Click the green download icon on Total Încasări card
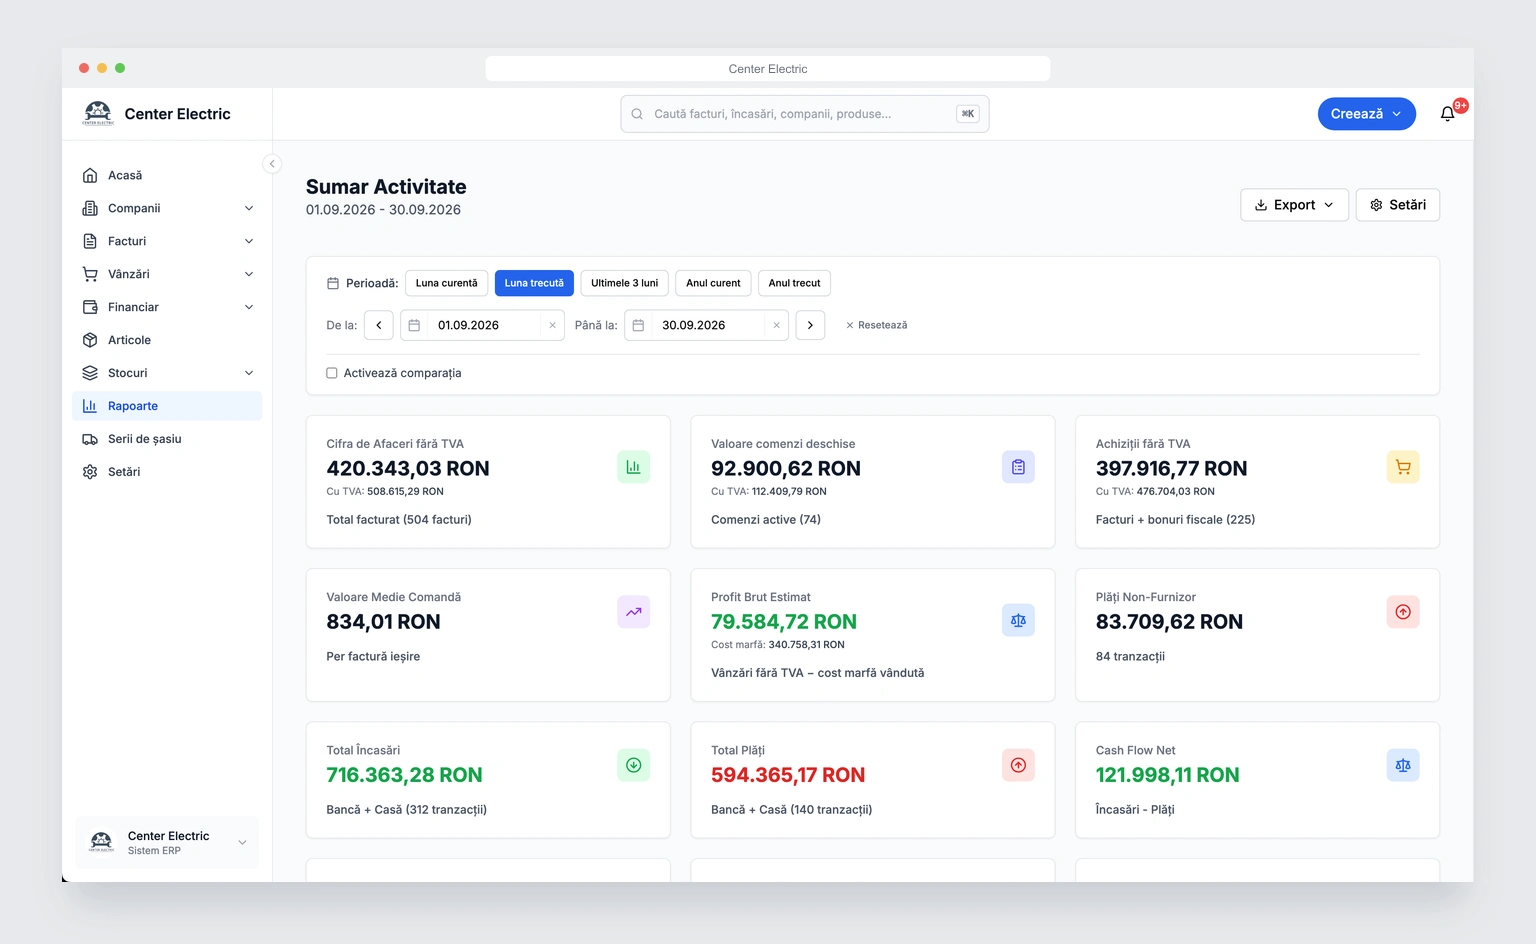The width and height of the screenshot is (1536, 944). tap(633, 765)
